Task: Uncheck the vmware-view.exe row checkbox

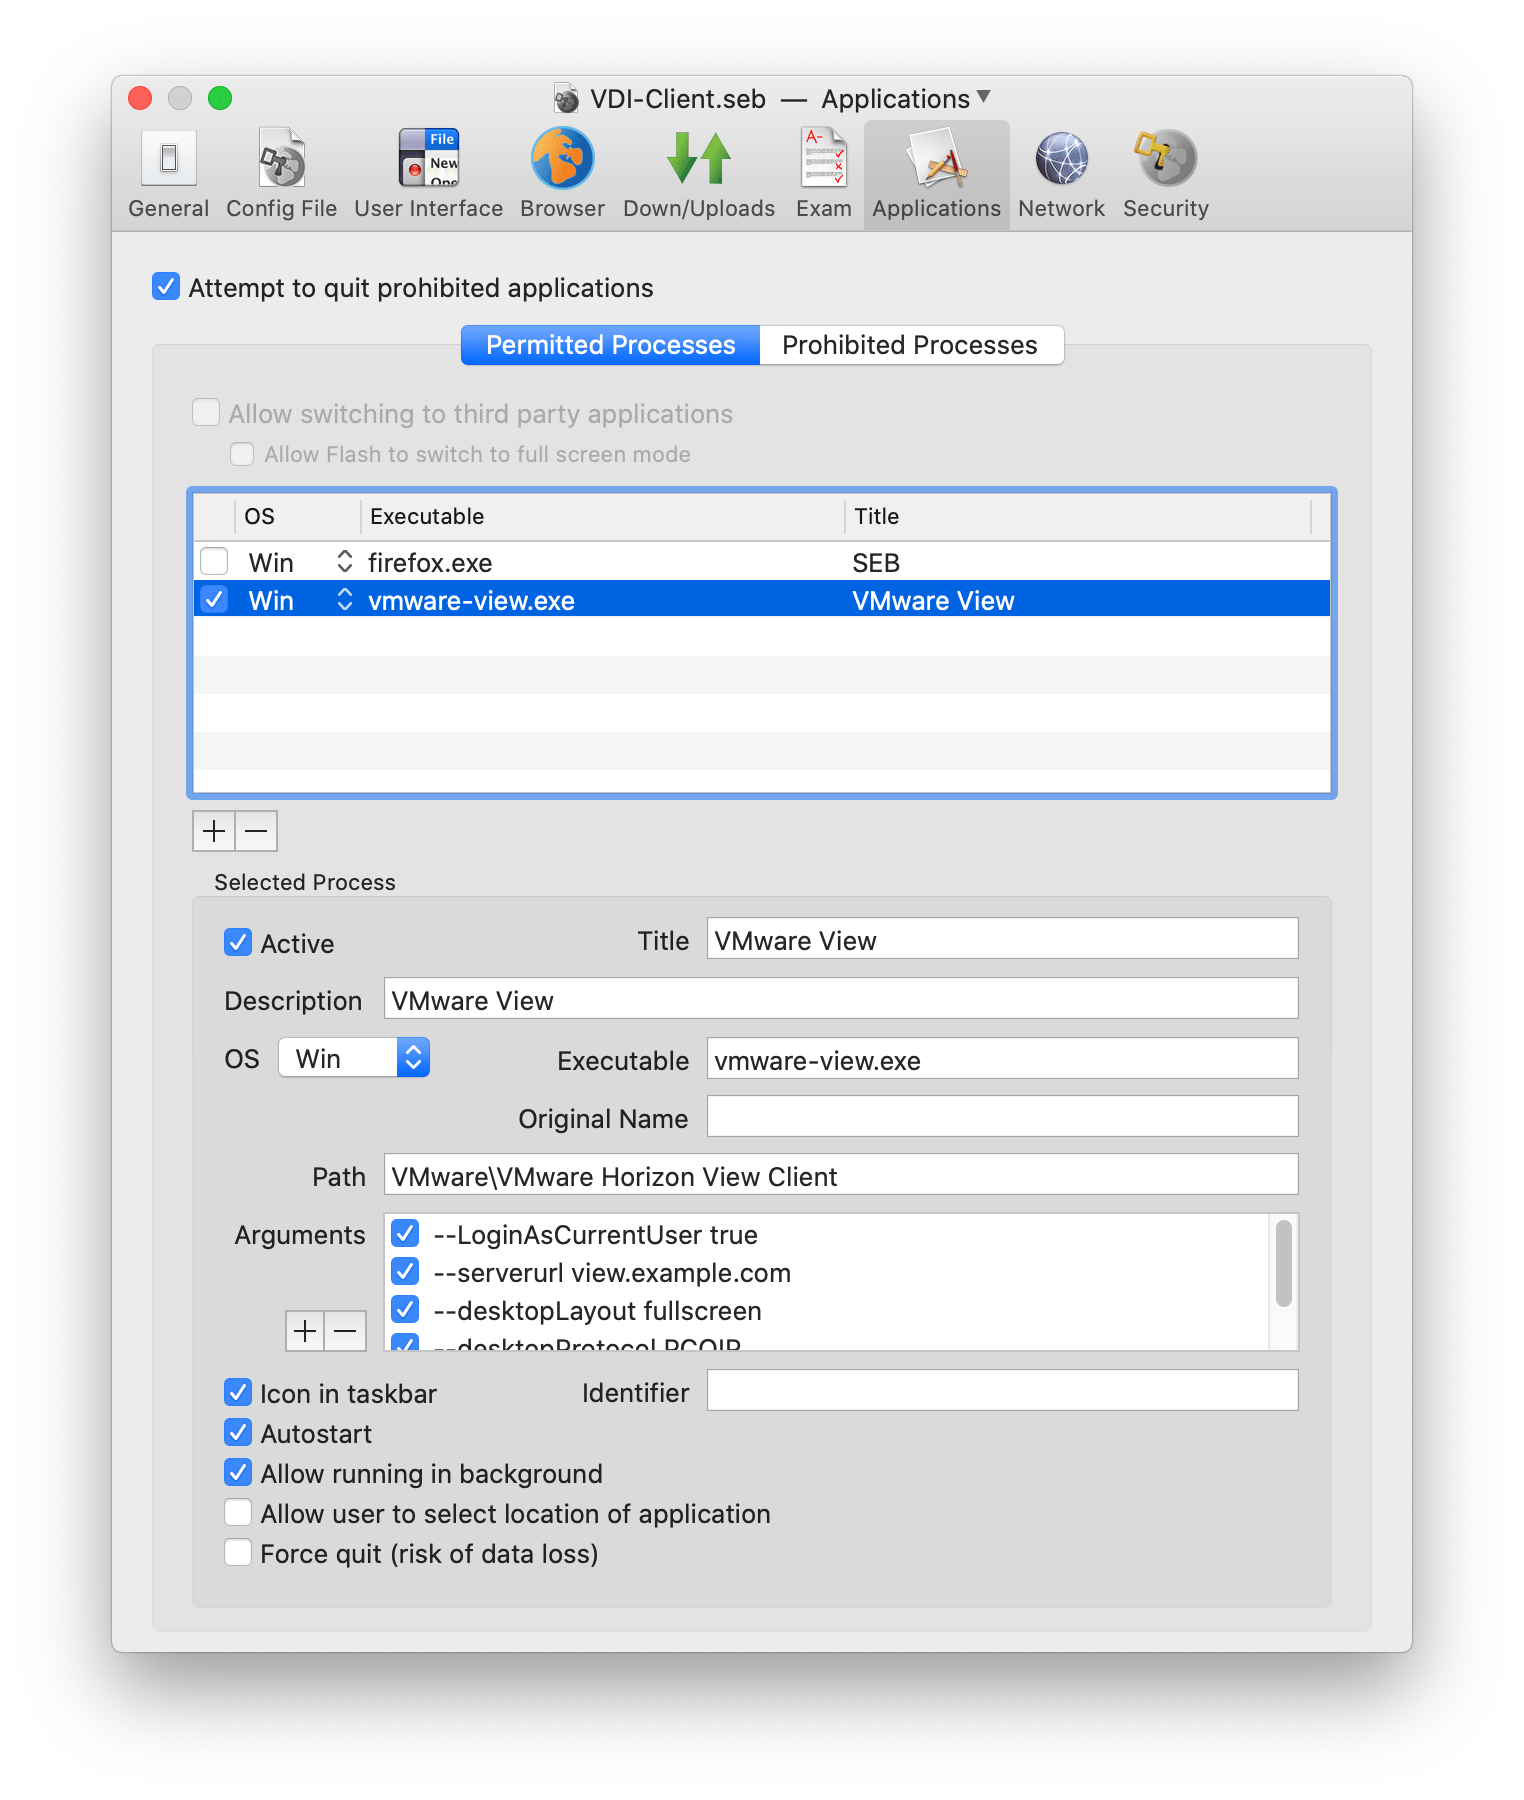Action: [x=214, y=599]
